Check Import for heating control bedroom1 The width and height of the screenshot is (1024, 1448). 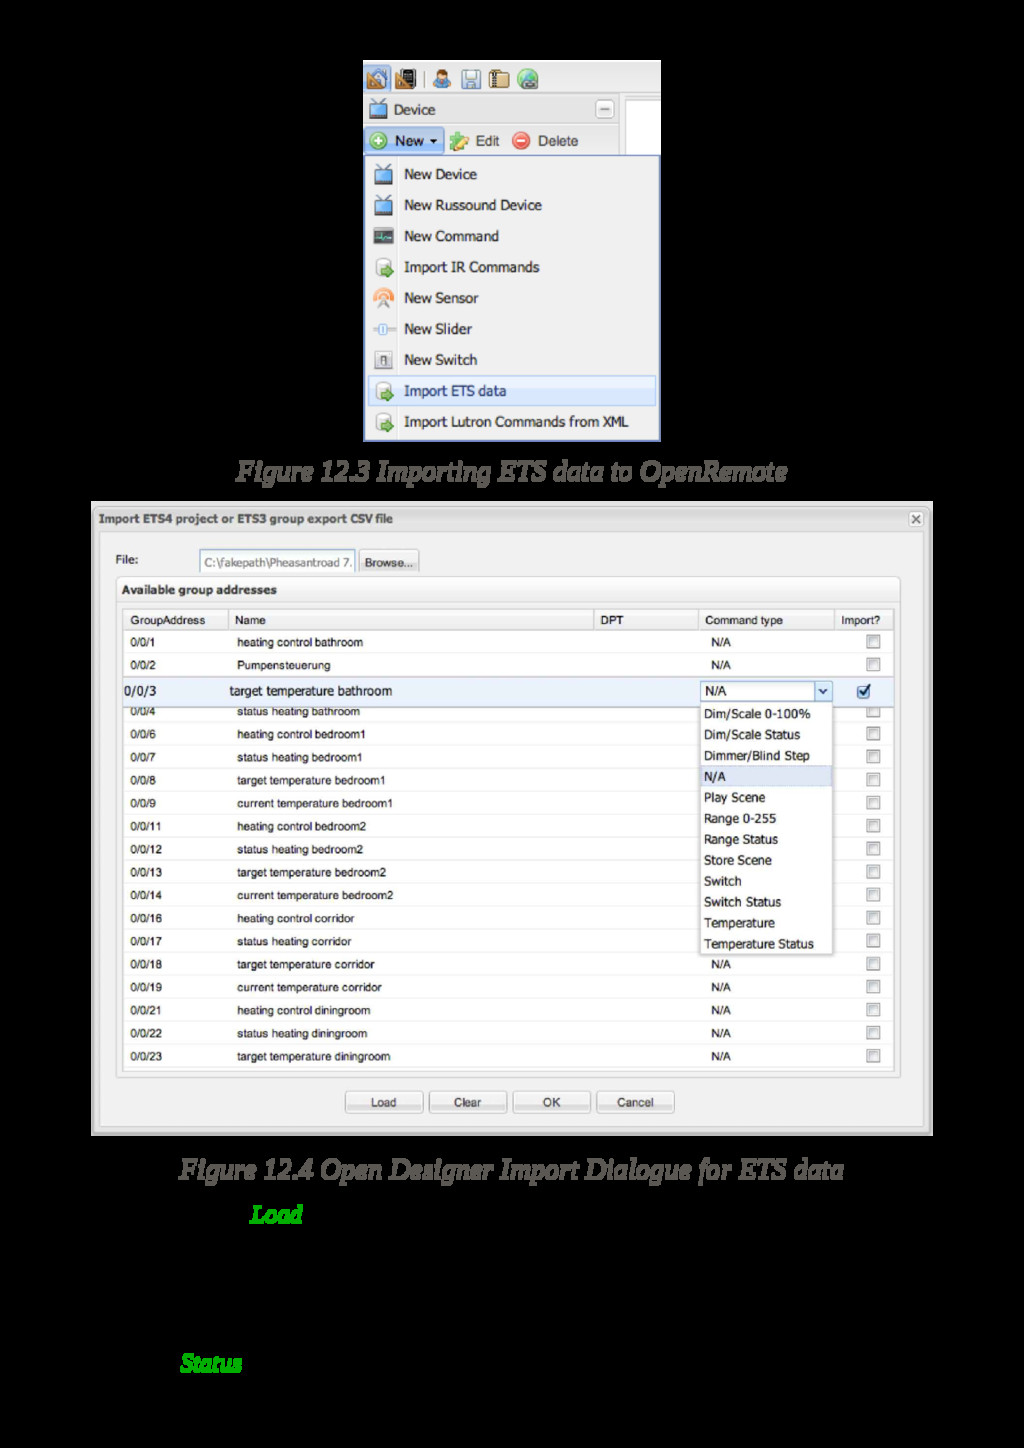[873, 734]
